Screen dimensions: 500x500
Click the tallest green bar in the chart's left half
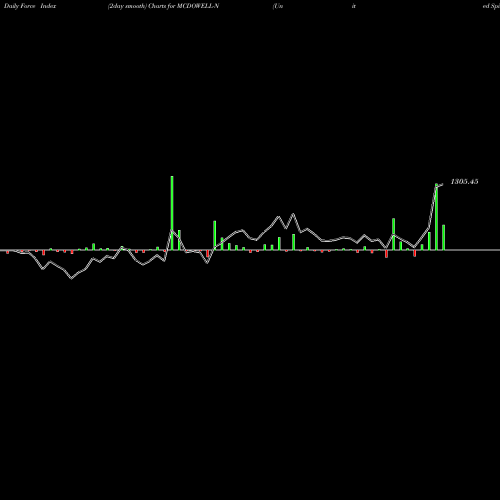coord(172,213)
